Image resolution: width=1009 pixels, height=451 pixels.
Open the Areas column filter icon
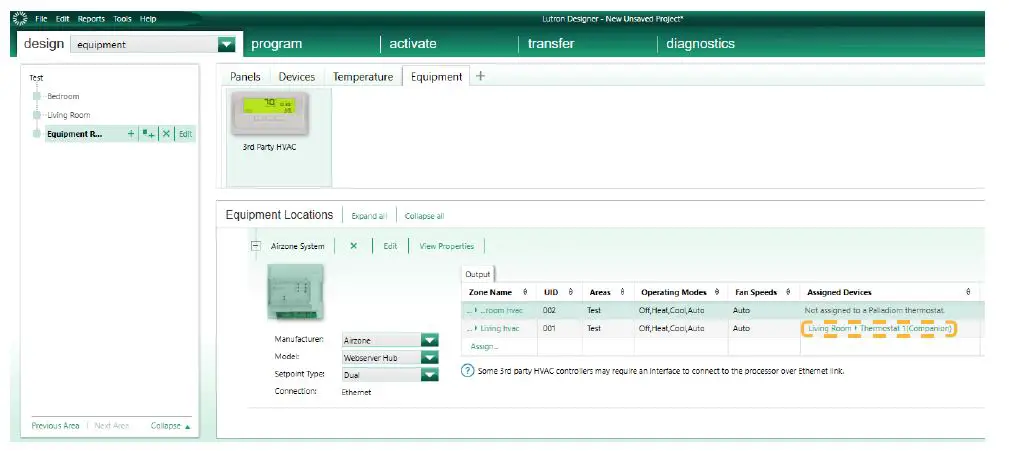point(623,292)
